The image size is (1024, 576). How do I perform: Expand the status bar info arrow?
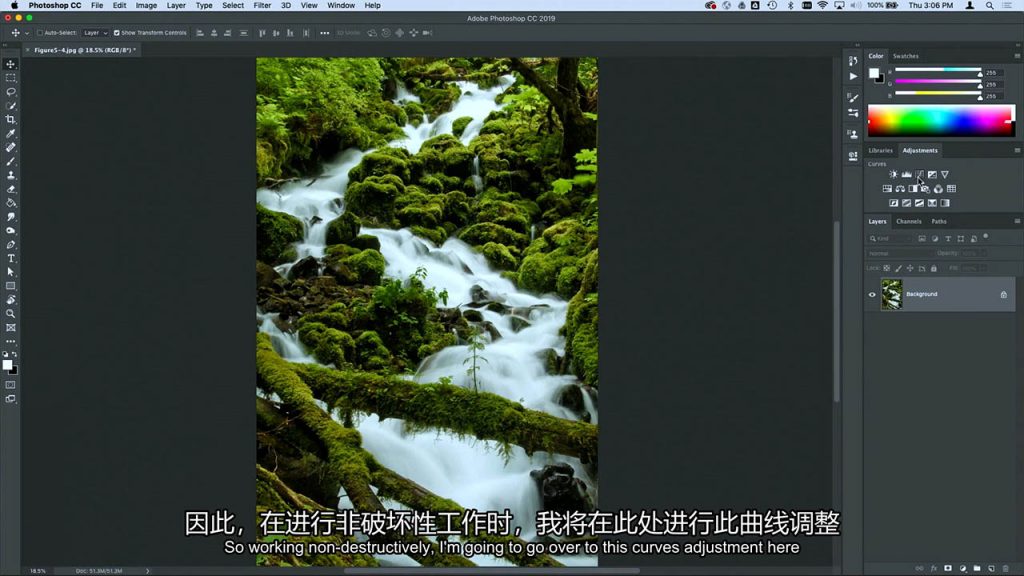[x=148, y=571]
